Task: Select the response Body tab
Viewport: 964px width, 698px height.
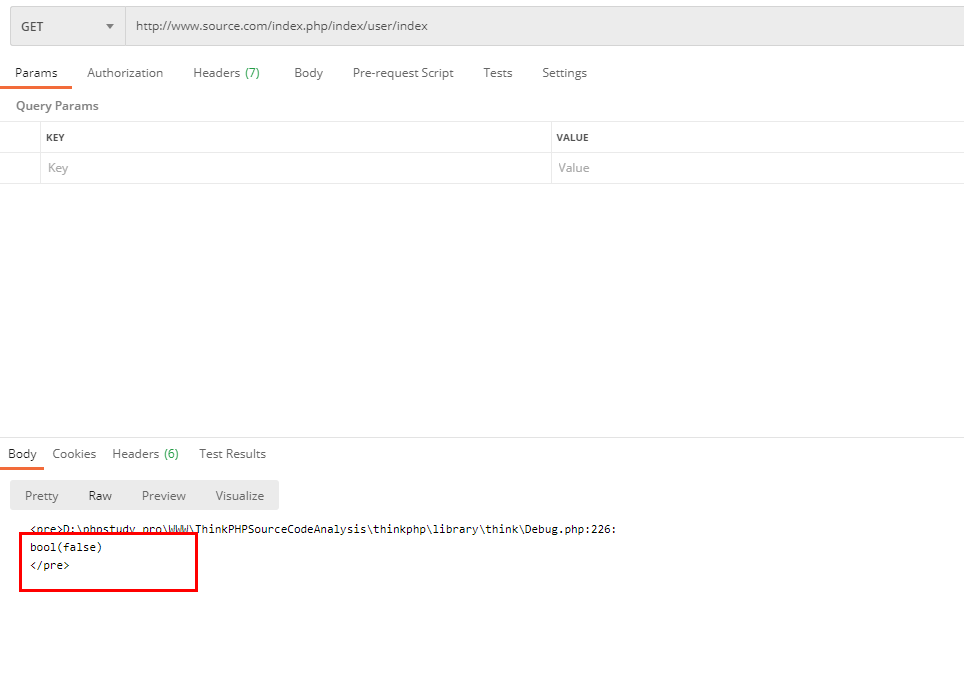Action: click(x=22, y=454)
